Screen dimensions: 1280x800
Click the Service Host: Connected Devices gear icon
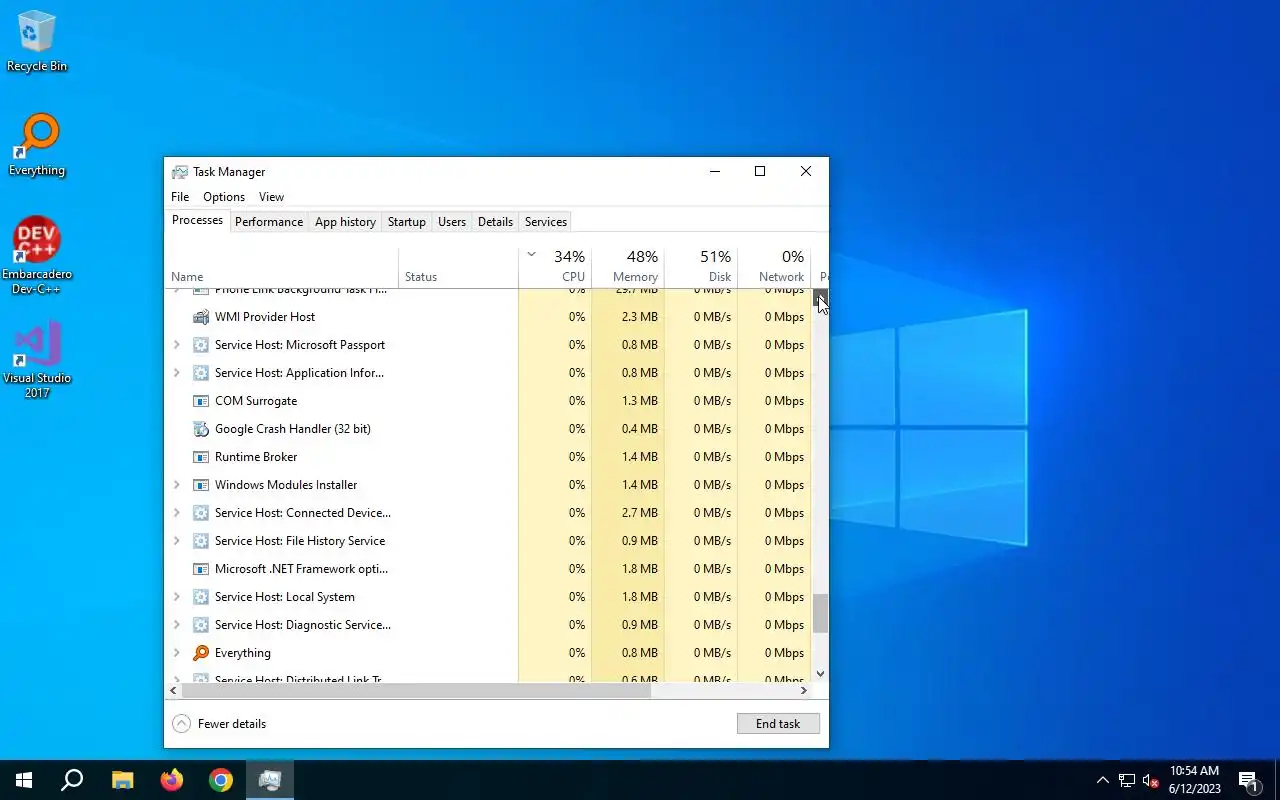pos(200,513)
